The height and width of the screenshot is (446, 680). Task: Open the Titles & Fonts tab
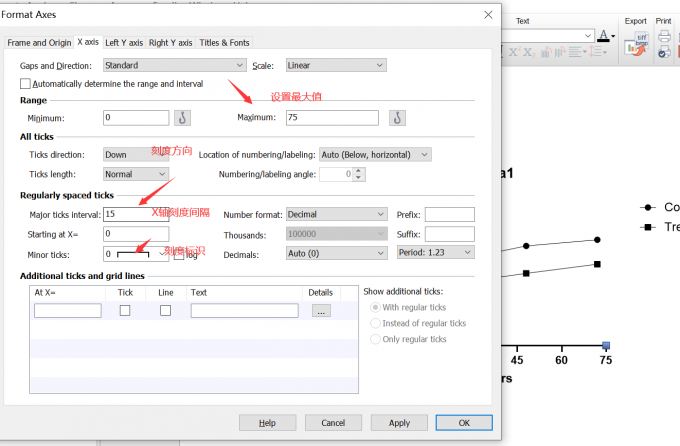click(x=223, y=43)
